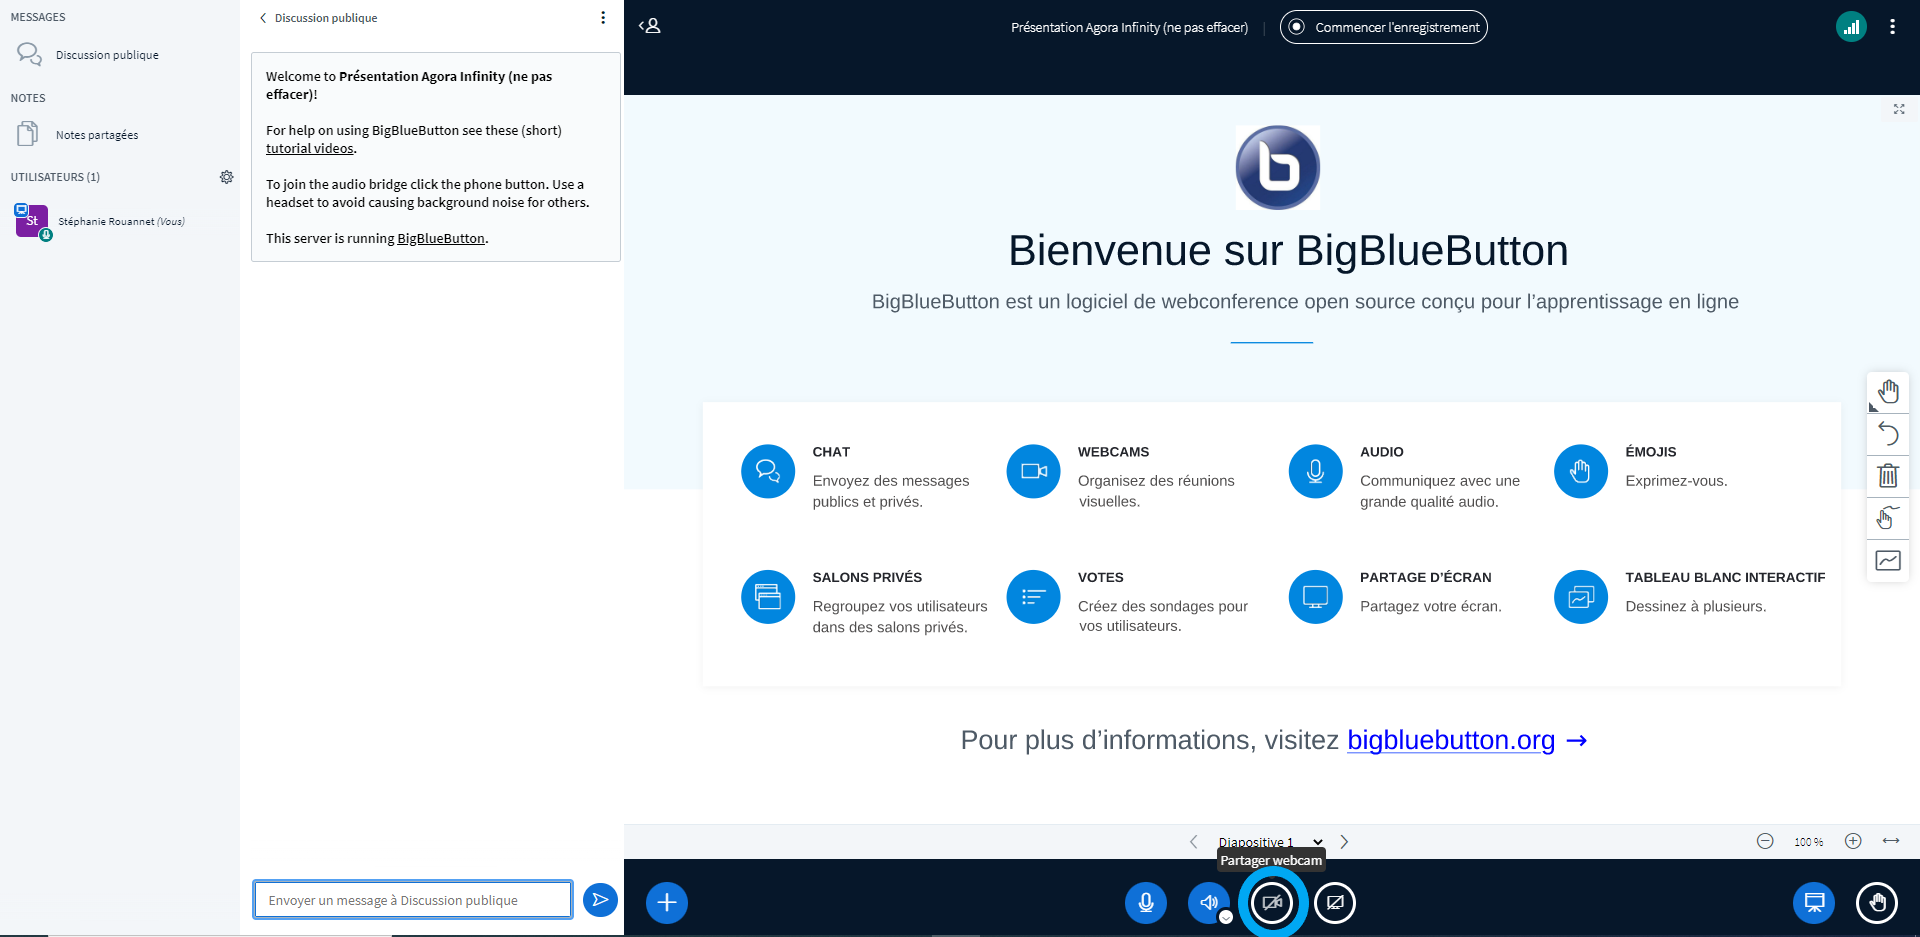The width and height of the screenshot is (1920, 937).
Task: Open the plus actions menu
Action: 667,903
